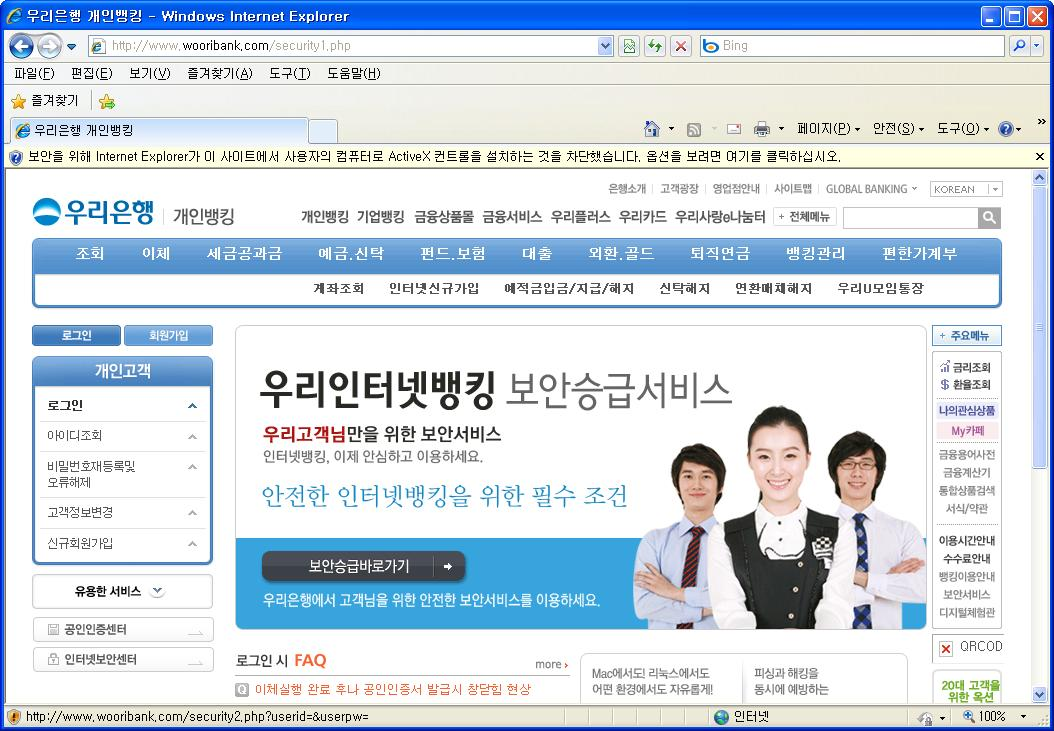Image resolution: width=1054 pixels, height=731 pixels.
Task: Click the add to favorites bar icon
Action: tap(106, 102)
